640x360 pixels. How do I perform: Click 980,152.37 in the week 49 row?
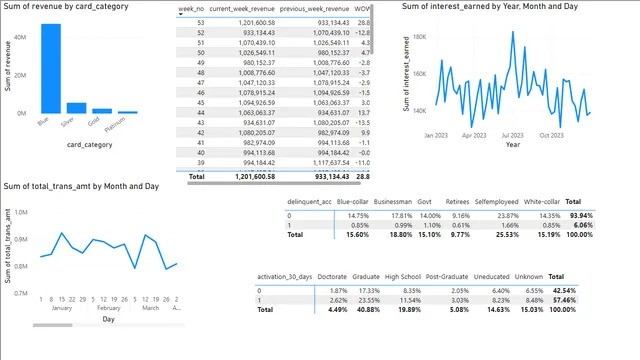[x=259, y=63]
